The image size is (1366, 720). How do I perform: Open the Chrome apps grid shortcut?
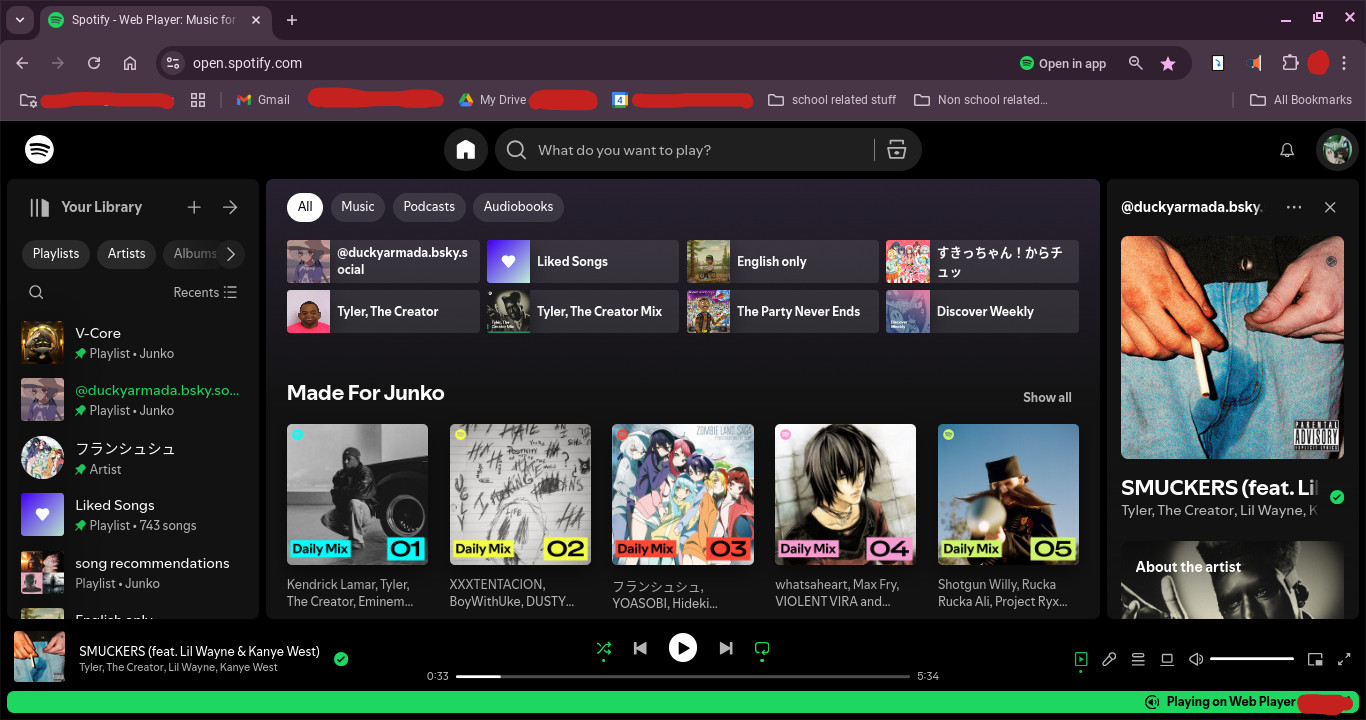(198, 100)
